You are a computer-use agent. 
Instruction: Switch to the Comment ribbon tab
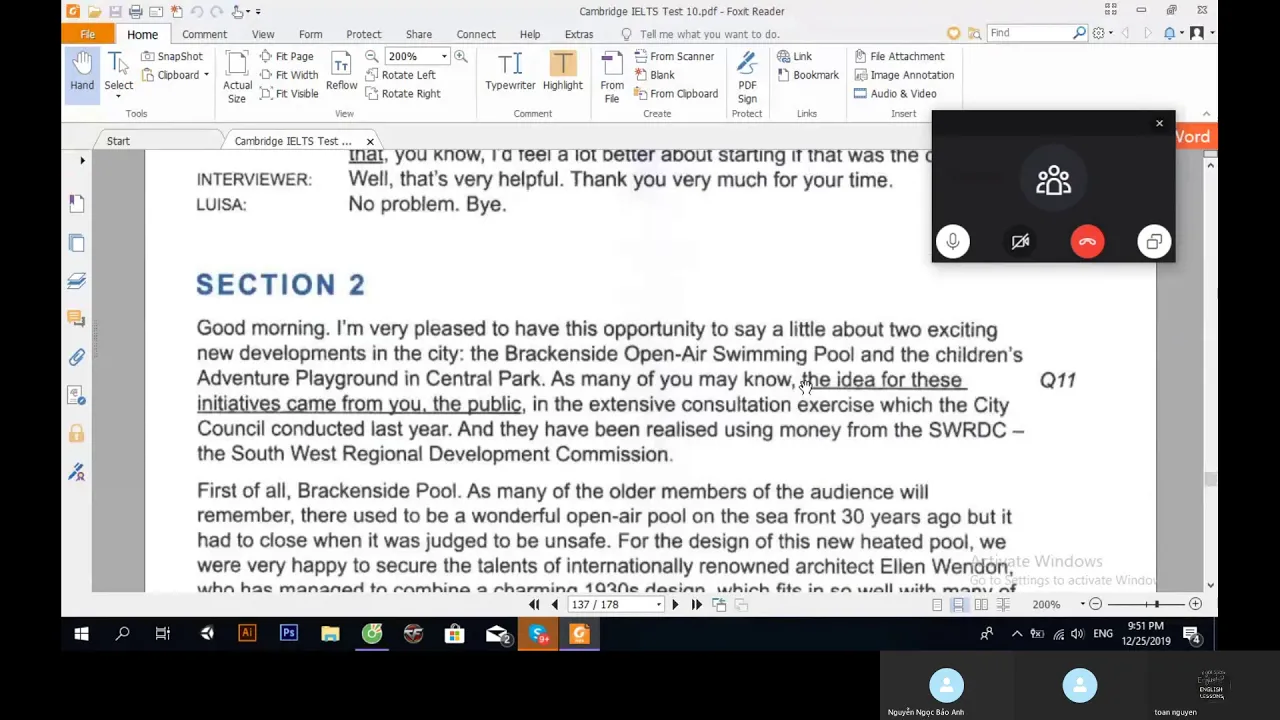[x=204, y=34]
